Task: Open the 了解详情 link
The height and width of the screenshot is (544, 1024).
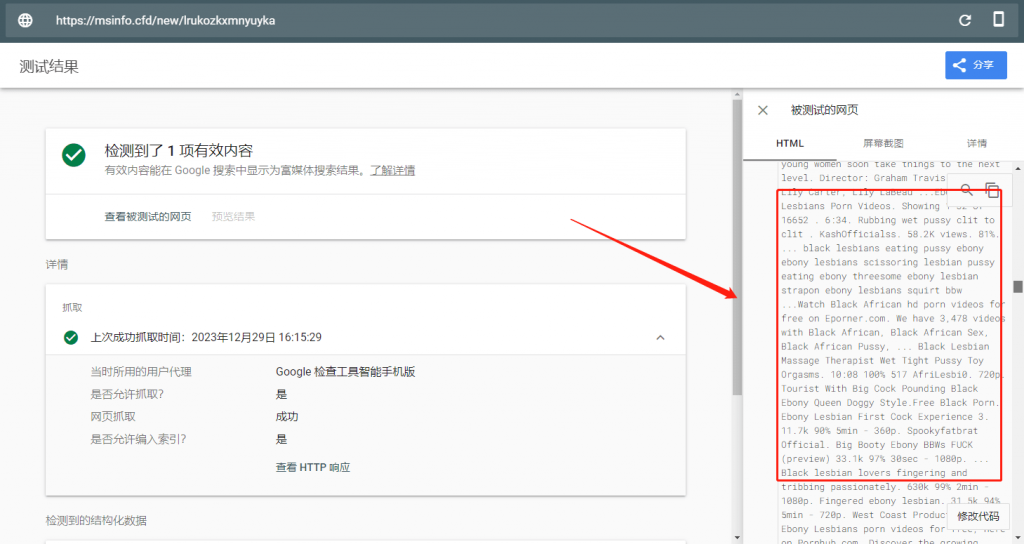Action: 392,170
